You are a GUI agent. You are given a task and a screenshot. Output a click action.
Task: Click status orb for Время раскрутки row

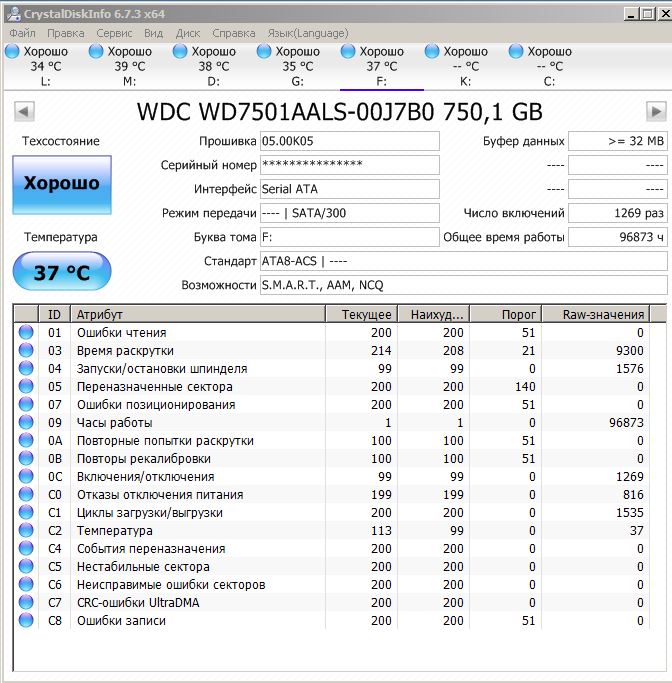click(26, 350)
